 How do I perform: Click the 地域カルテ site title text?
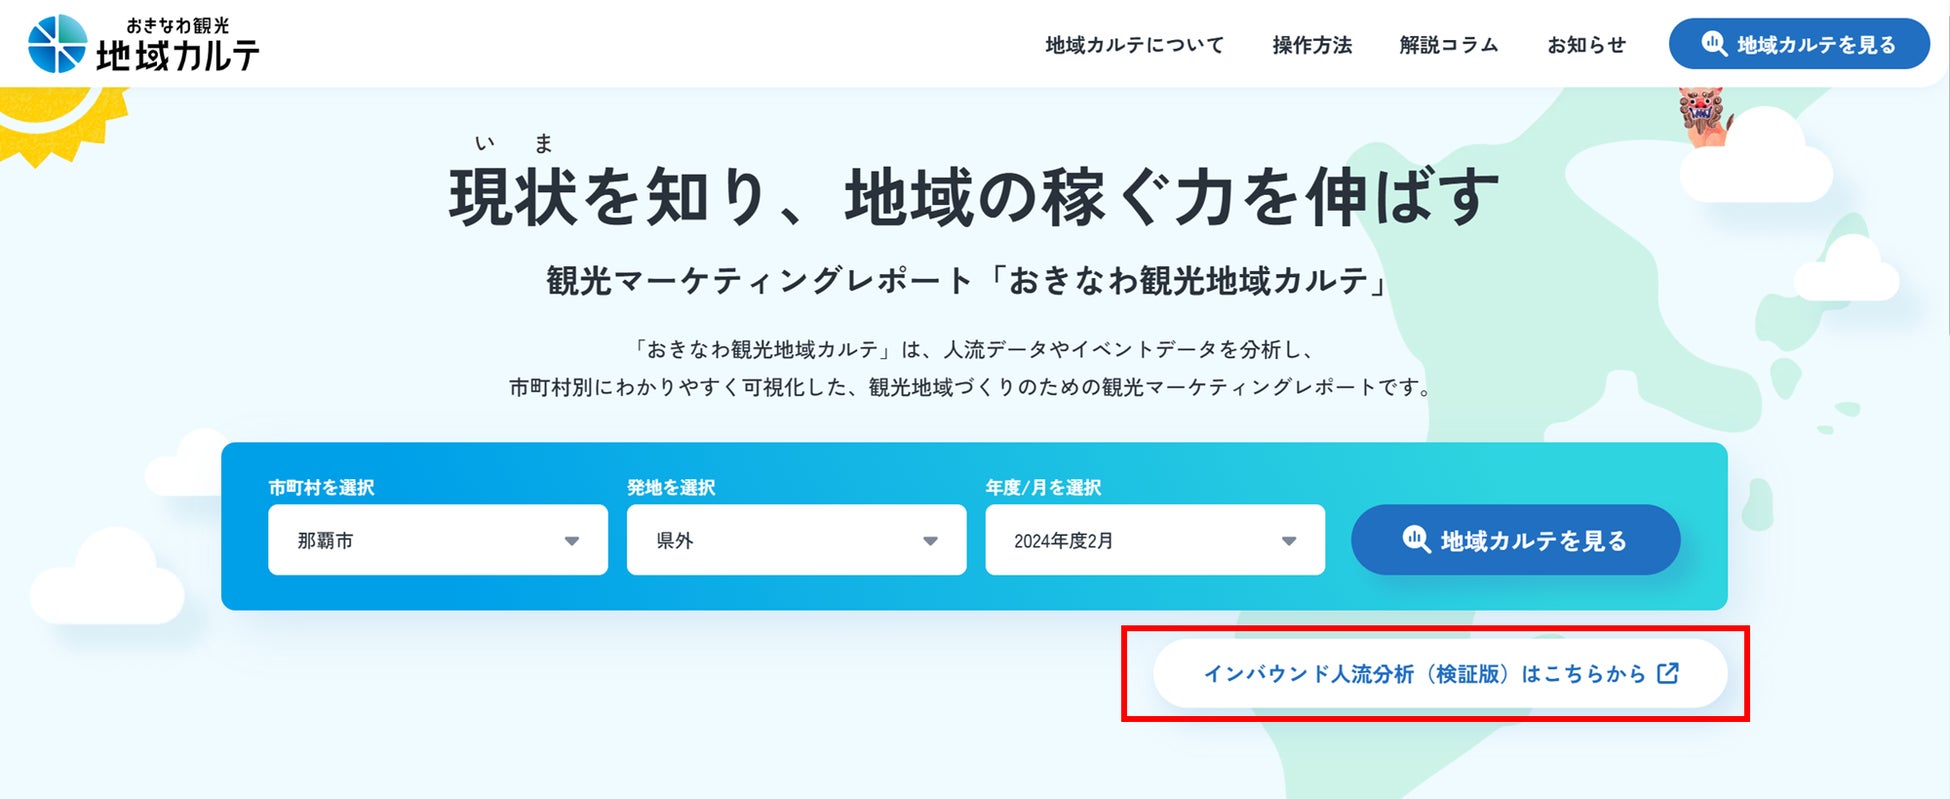(x=178, y=55)
